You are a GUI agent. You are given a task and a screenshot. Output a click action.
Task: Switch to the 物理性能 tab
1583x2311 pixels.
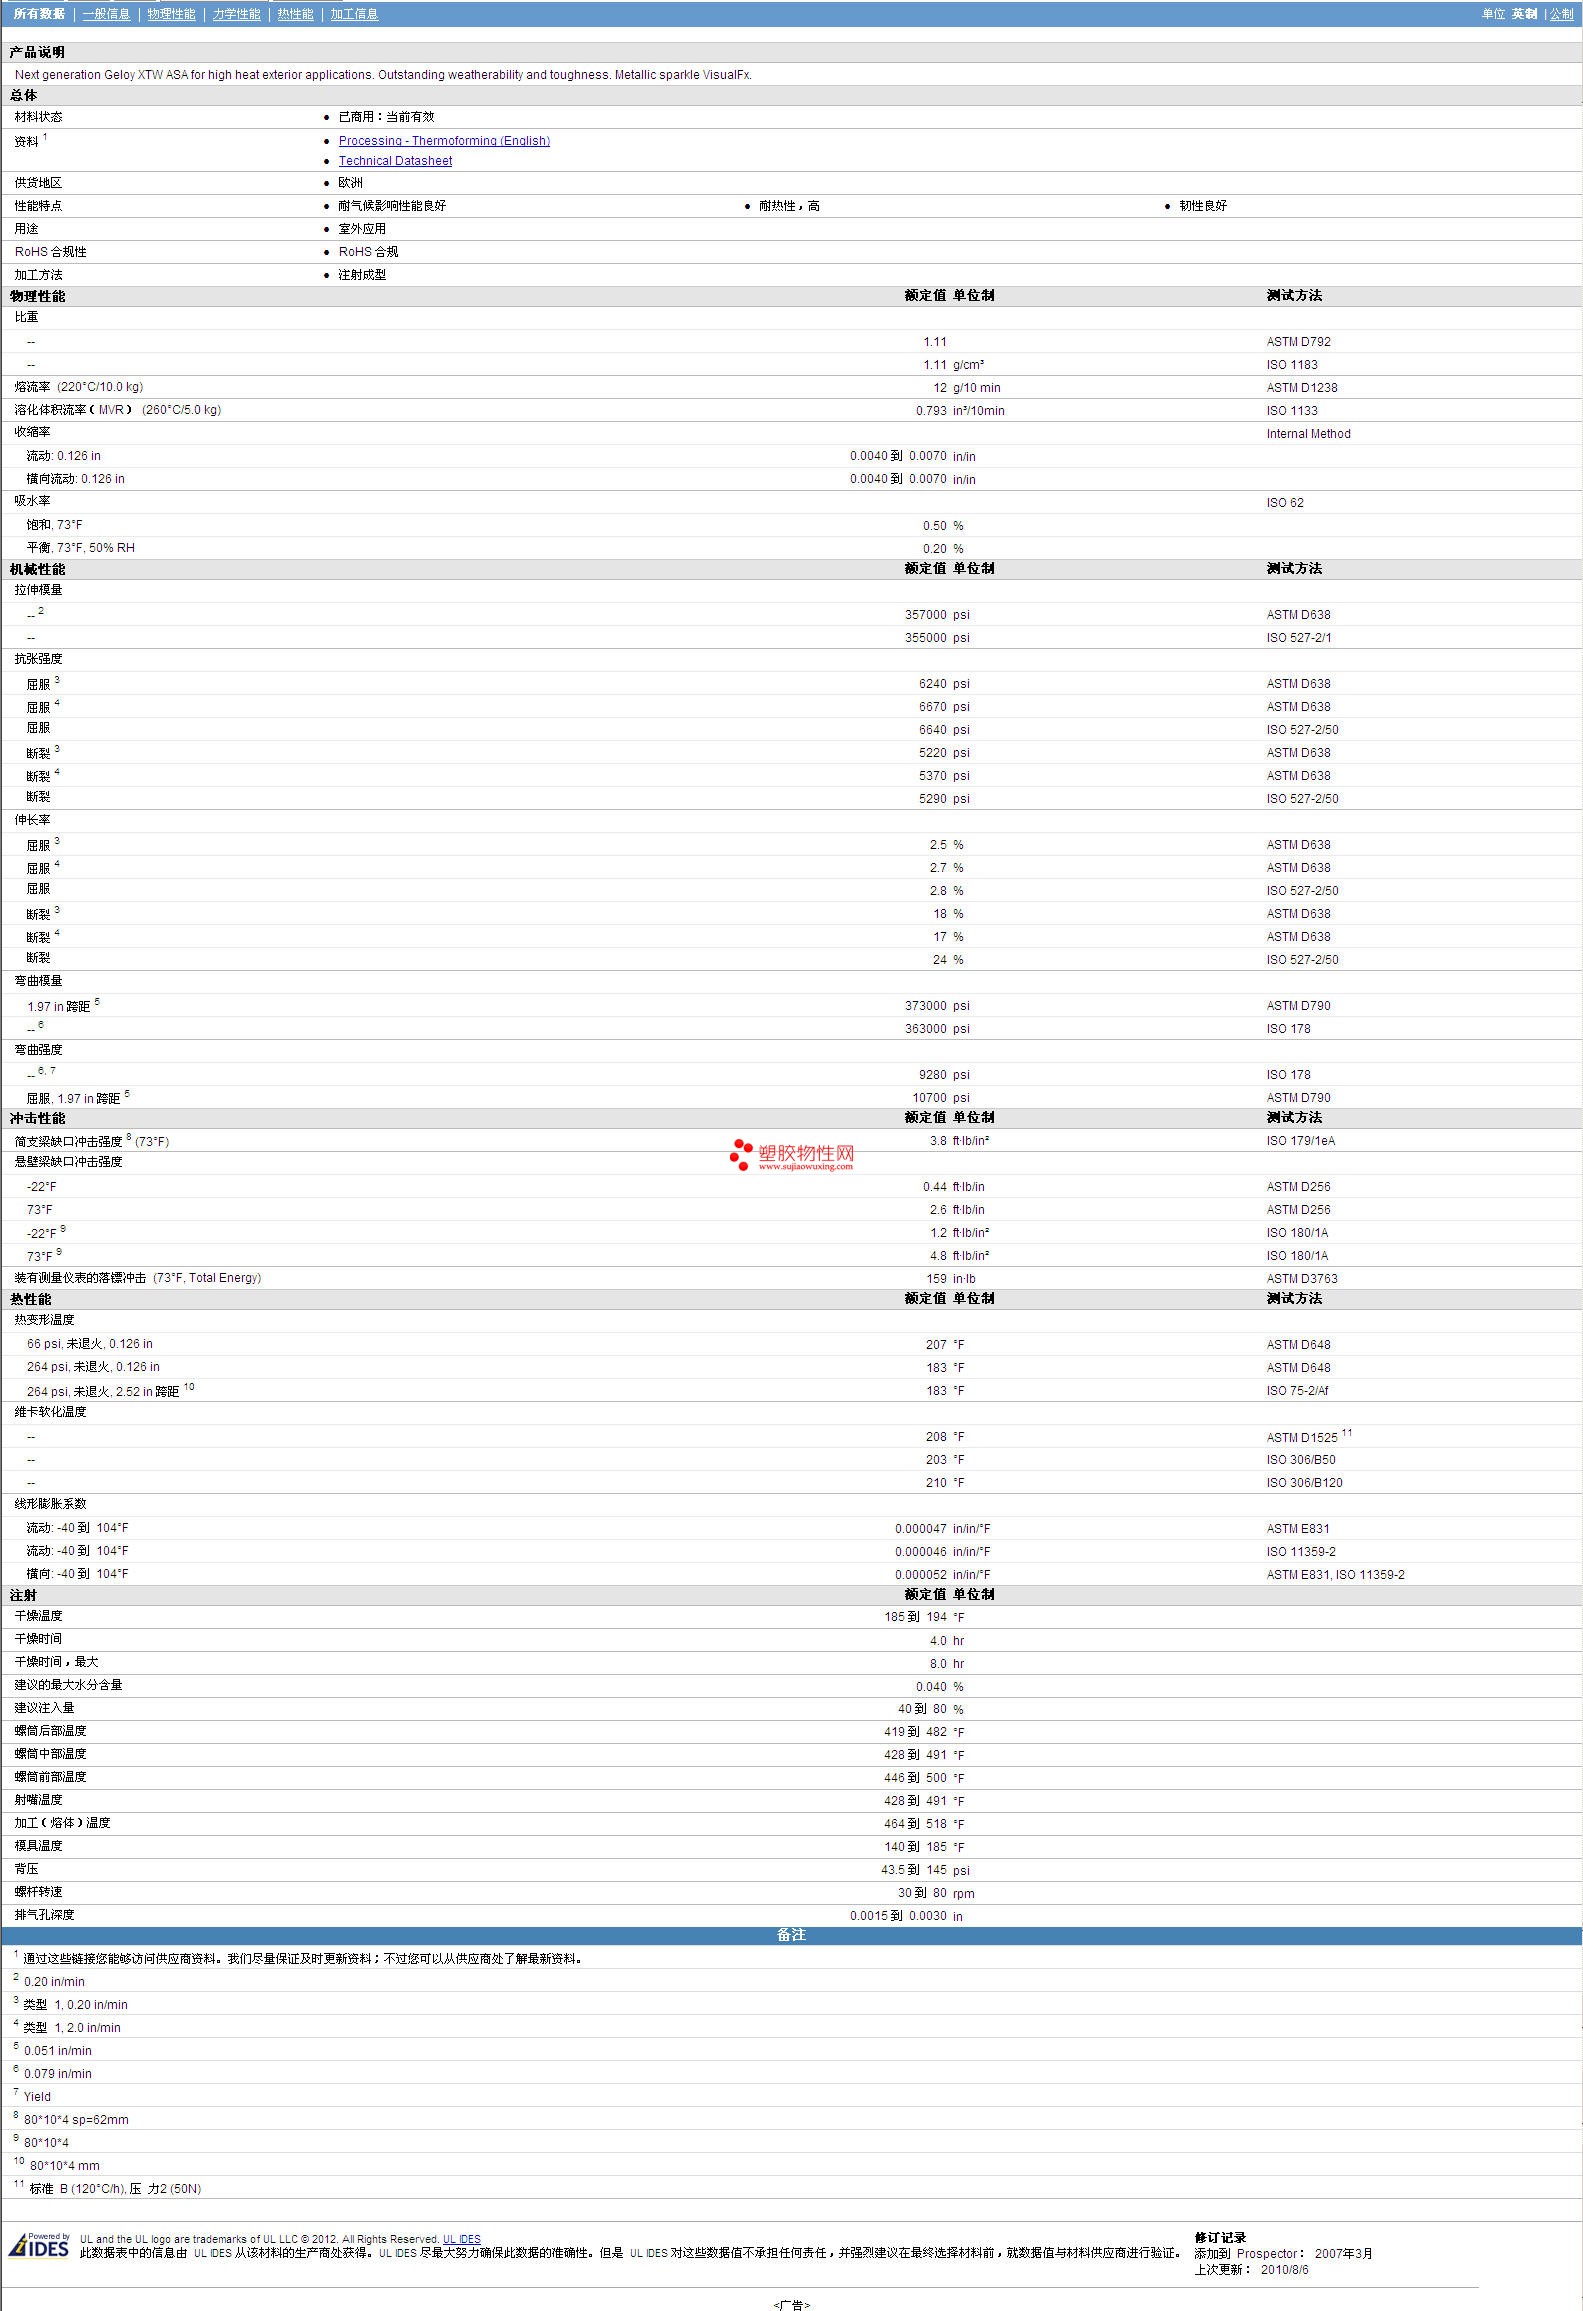click(171, 14)
